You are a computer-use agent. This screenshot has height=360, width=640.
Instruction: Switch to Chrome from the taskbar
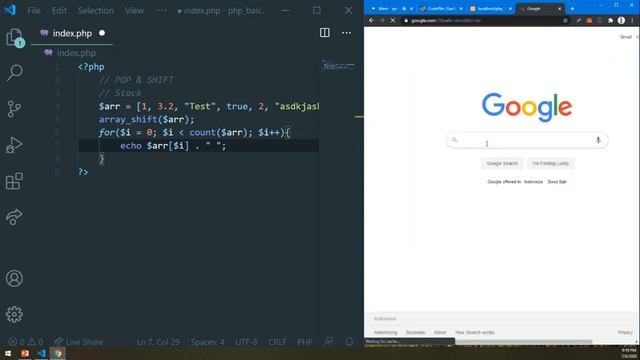click(58, 353)
